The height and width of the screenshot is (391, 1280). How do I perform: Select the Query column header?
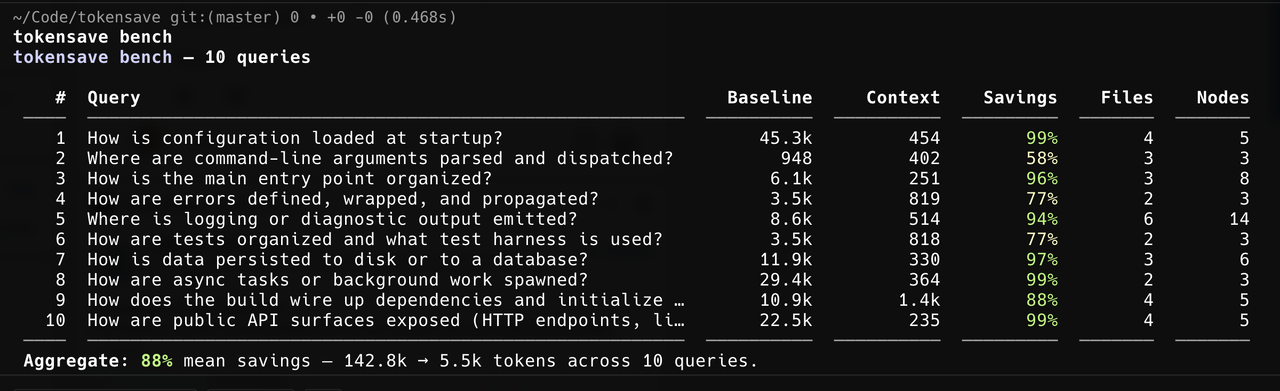pos(114,98)
